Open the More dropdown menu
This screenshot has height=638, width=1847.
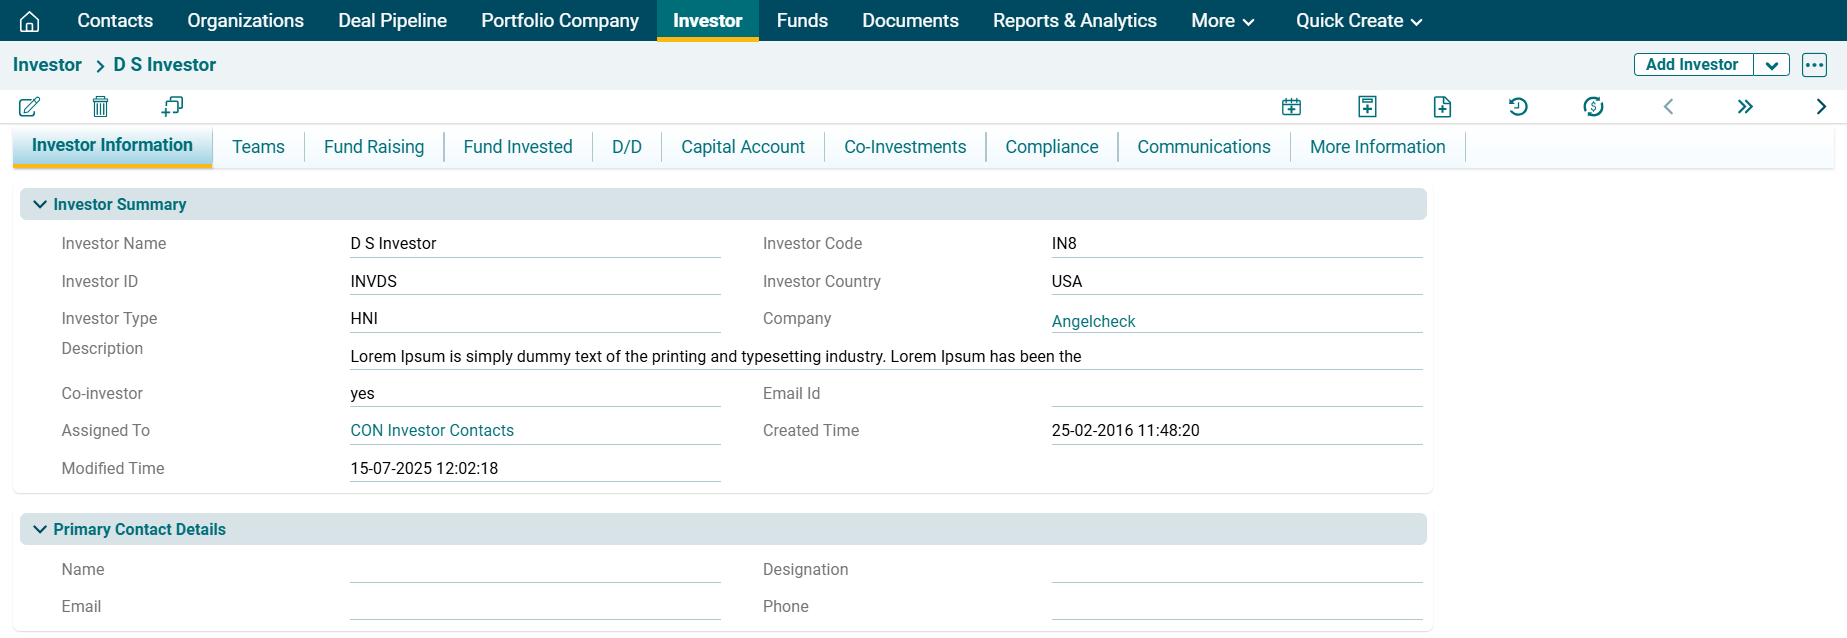(1222, 21)
